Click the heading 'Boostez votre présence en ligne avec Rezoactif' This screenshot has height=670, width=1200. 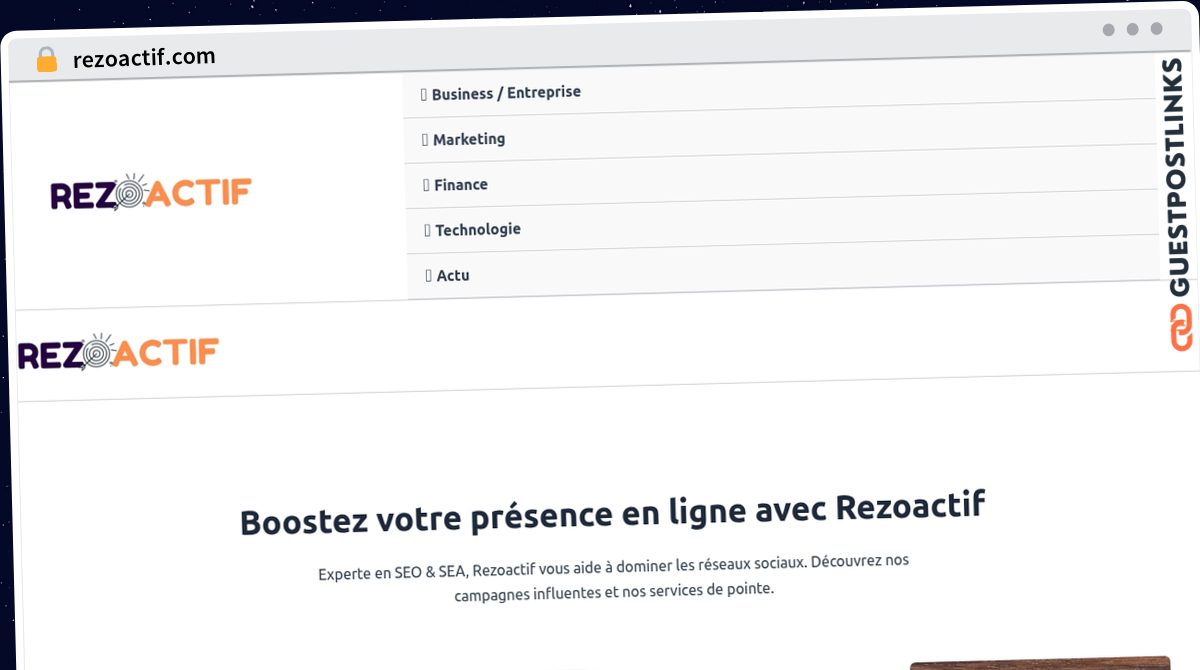pyautogui.click(x=613, y=513)
